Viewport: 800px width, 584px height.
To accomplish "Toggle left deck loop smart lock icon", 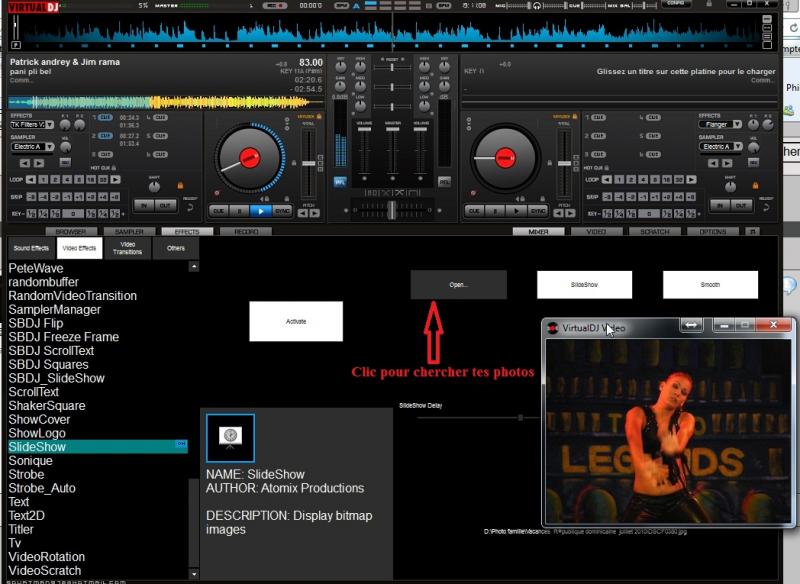I will coord(180,186).
